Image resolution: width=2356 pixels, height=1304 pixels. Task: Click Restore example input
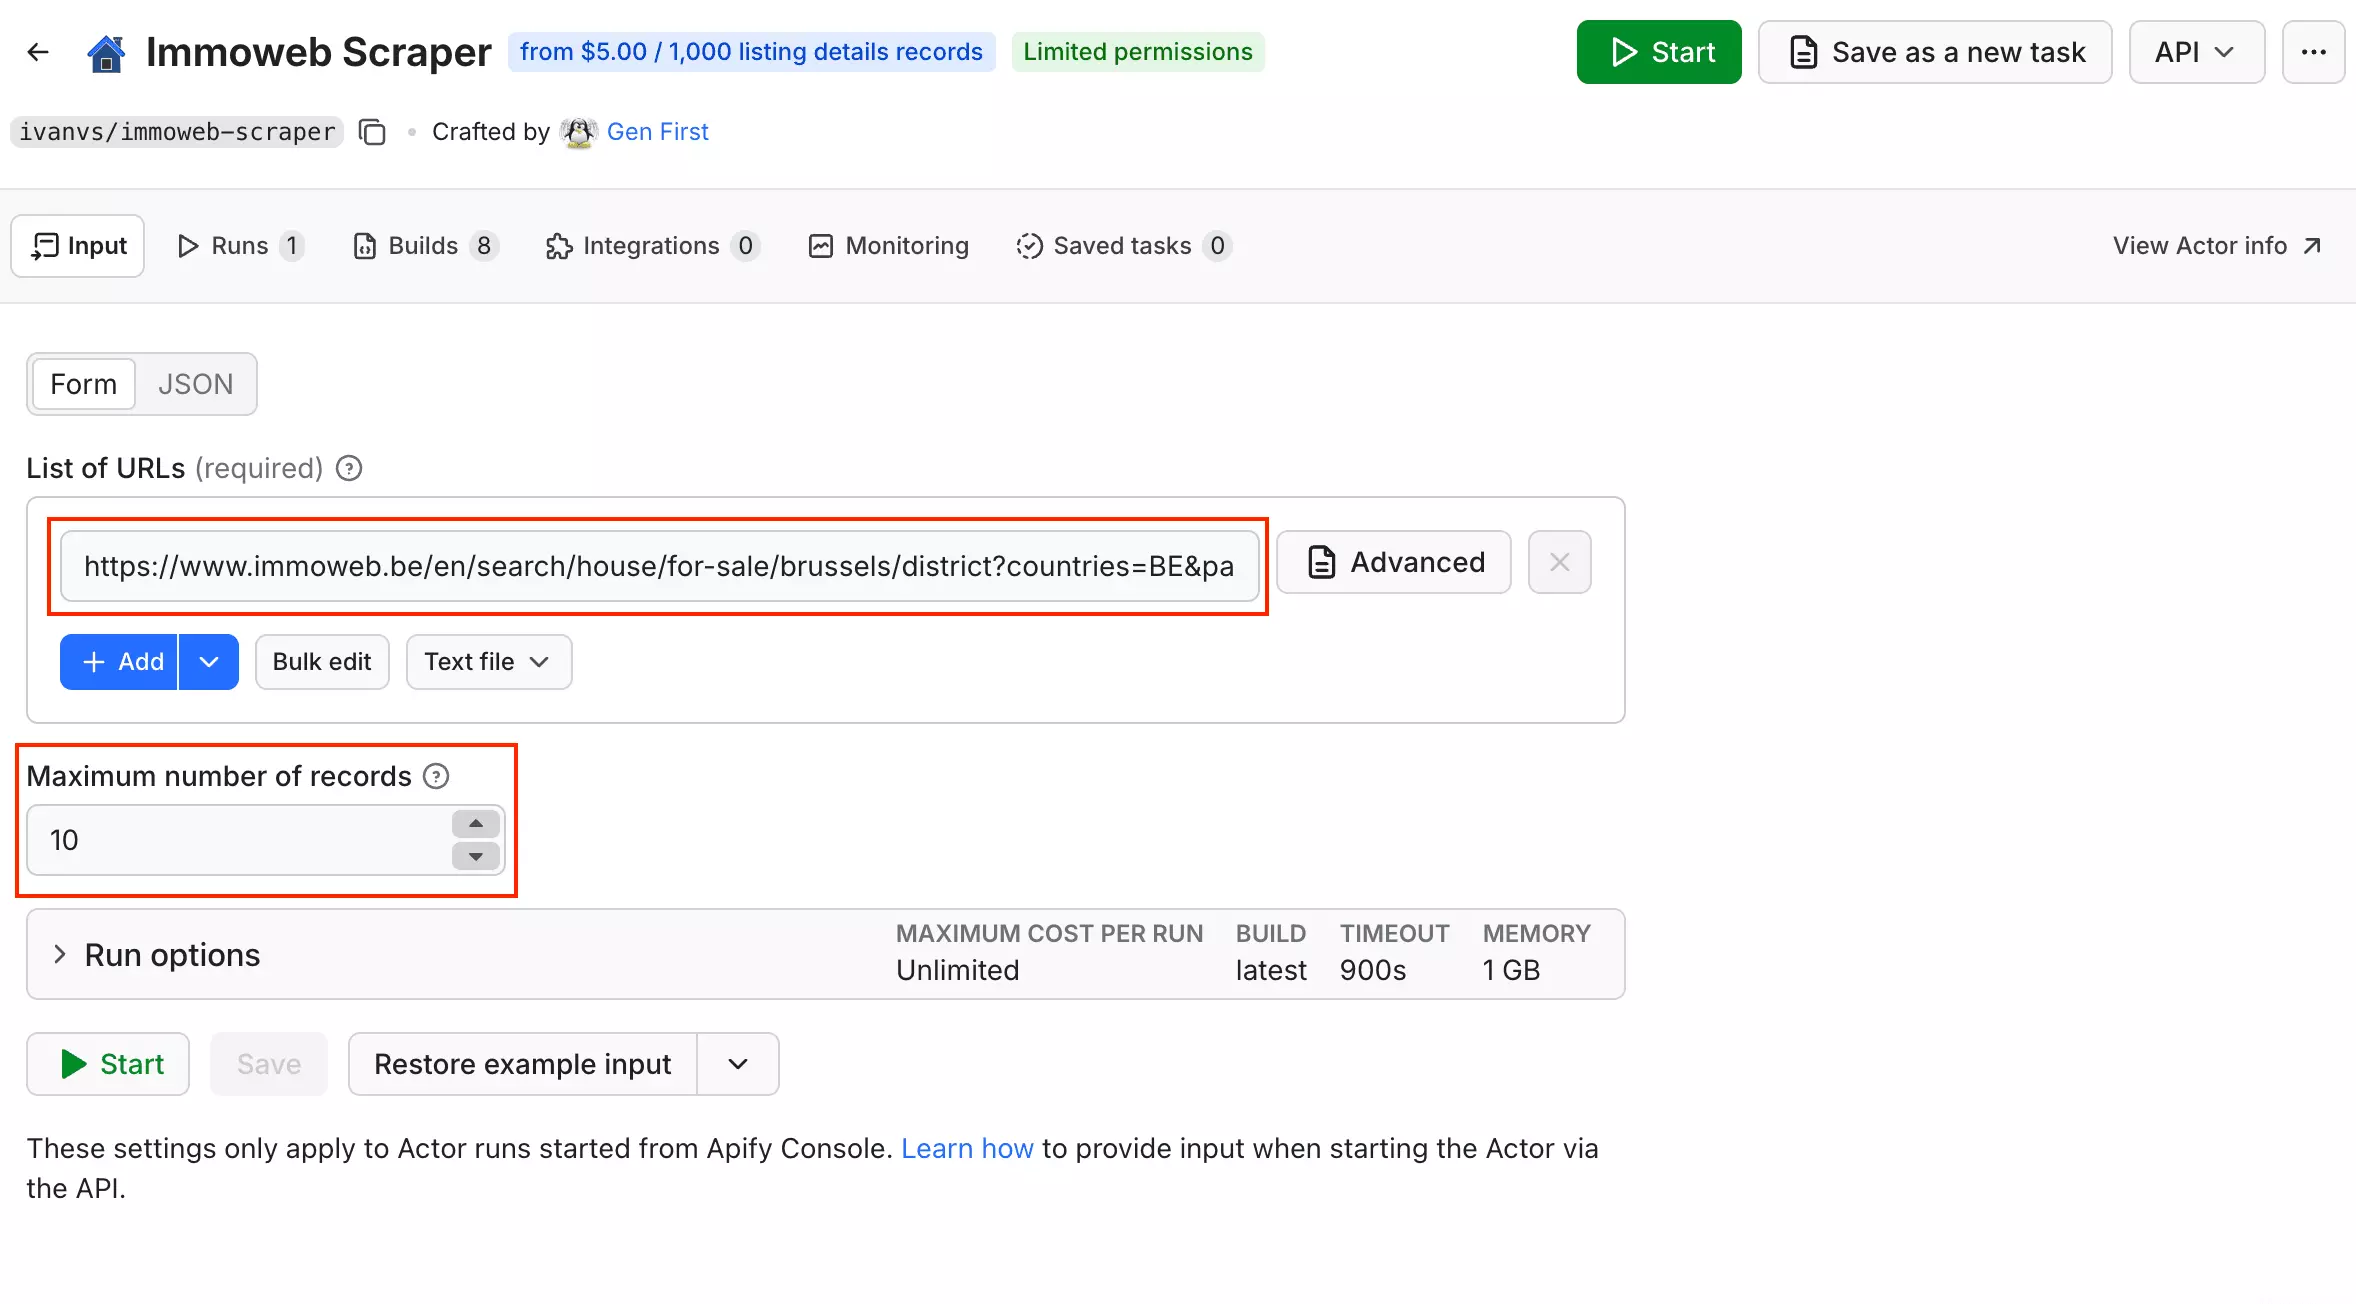(523, 1064)
